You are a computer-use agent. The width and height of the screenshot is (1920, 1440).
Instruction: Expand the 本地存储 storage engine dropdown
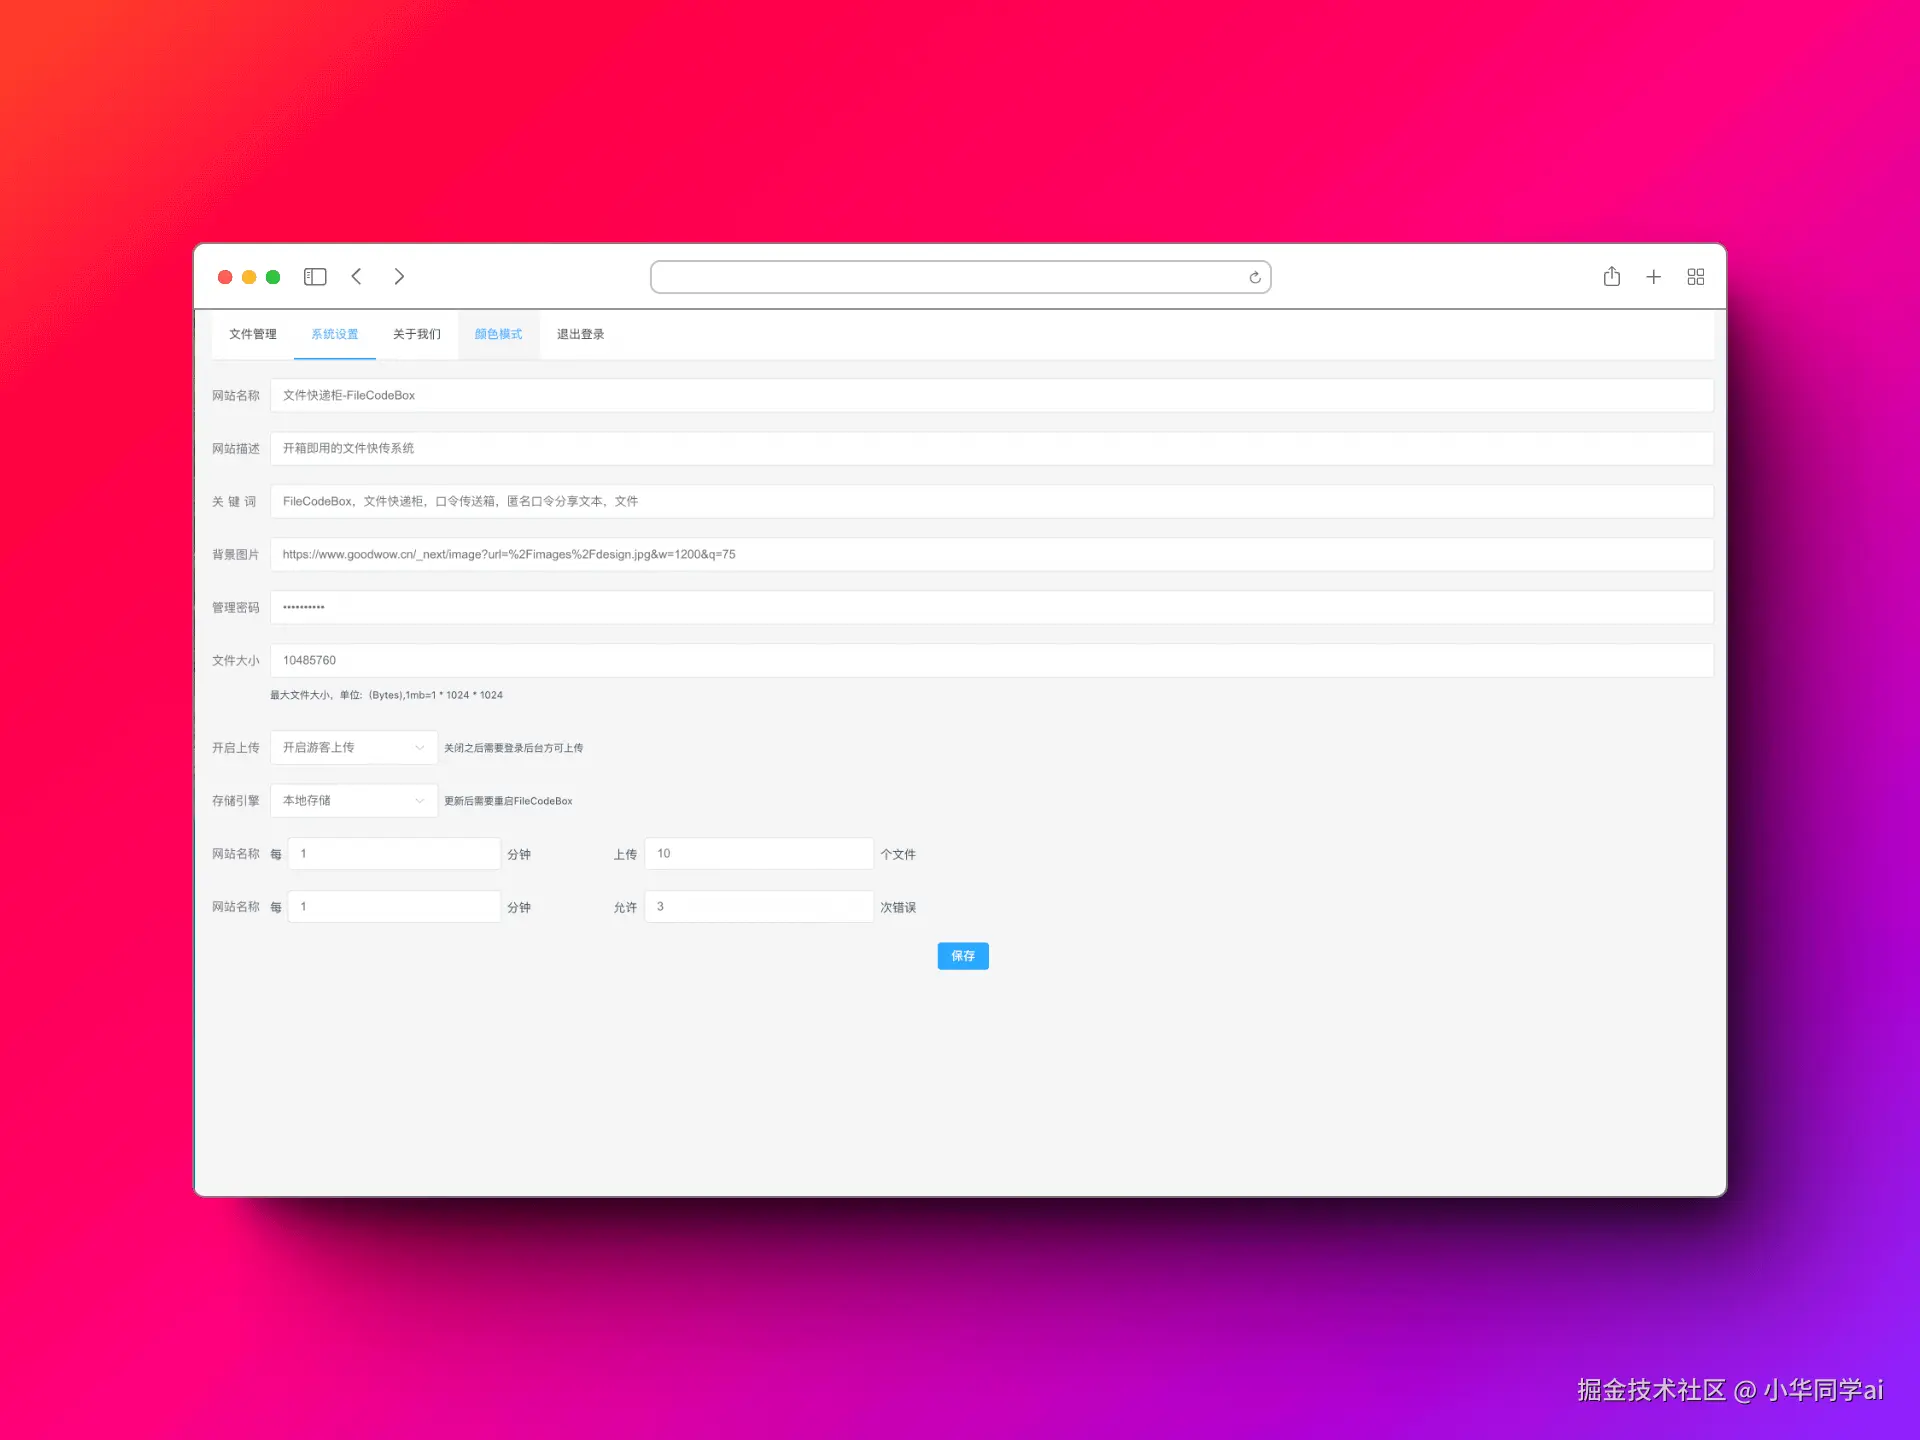click(x=353, y=800)
